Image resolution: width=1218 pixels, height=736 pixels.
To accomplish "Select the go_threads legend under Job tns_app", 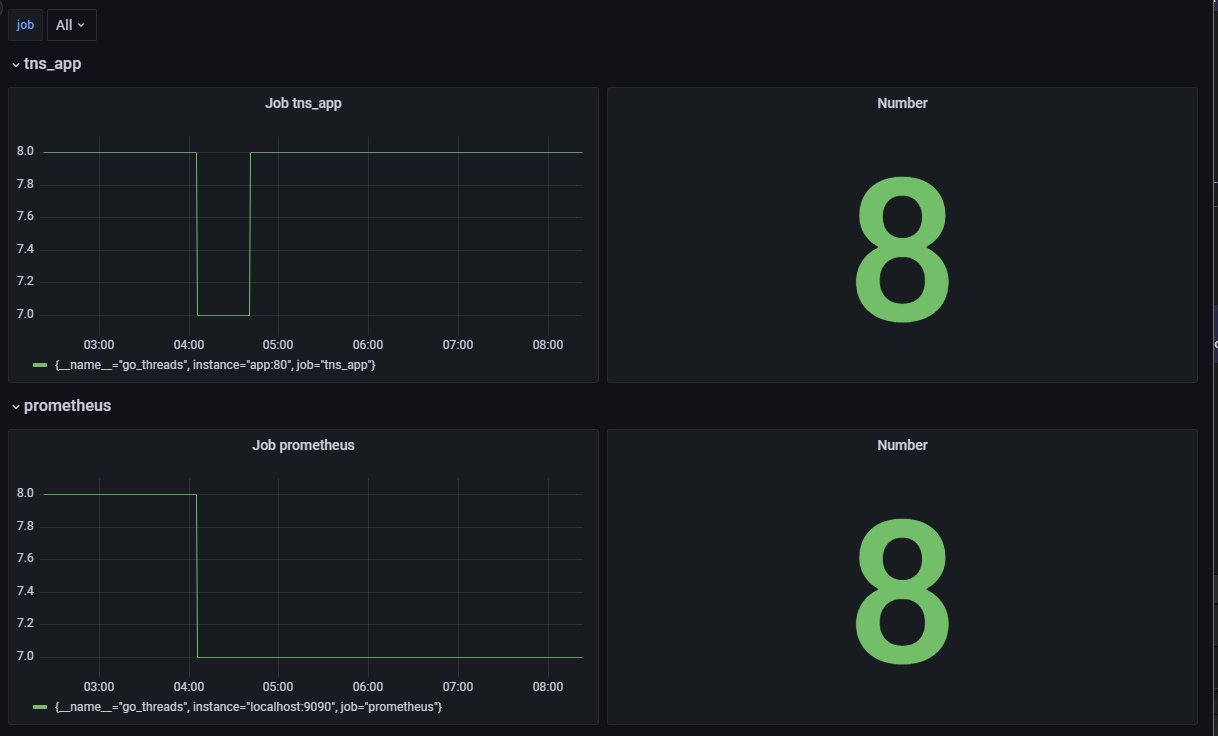I will [212, 365].
